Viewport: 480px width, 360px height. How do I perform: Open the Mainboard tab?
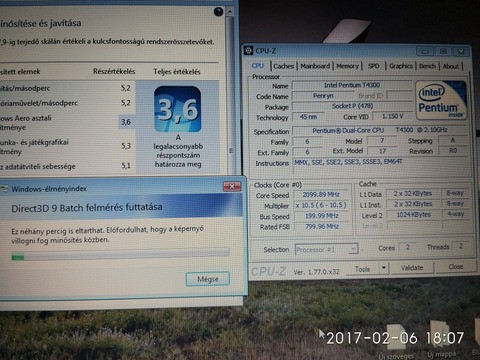(x=315, y=66)
